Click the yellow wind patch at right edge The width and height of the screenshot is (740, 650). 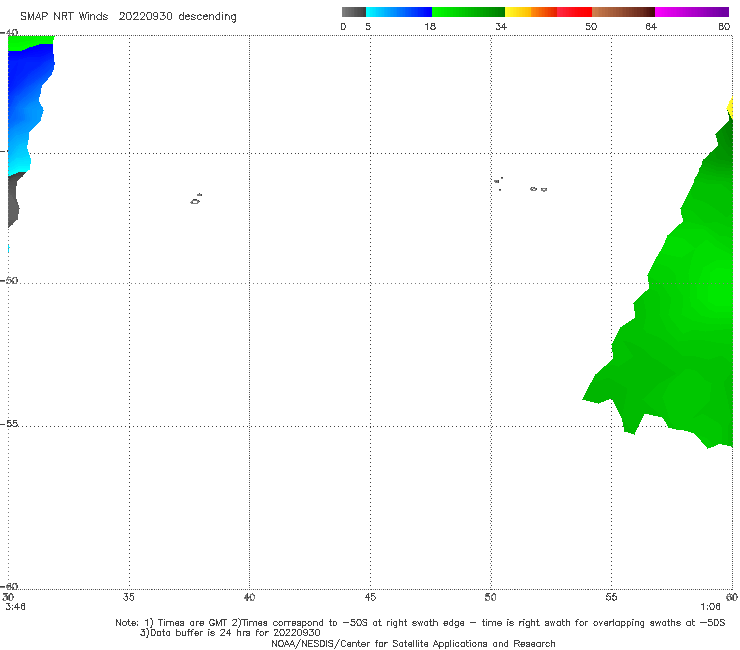tap(730, 108)
